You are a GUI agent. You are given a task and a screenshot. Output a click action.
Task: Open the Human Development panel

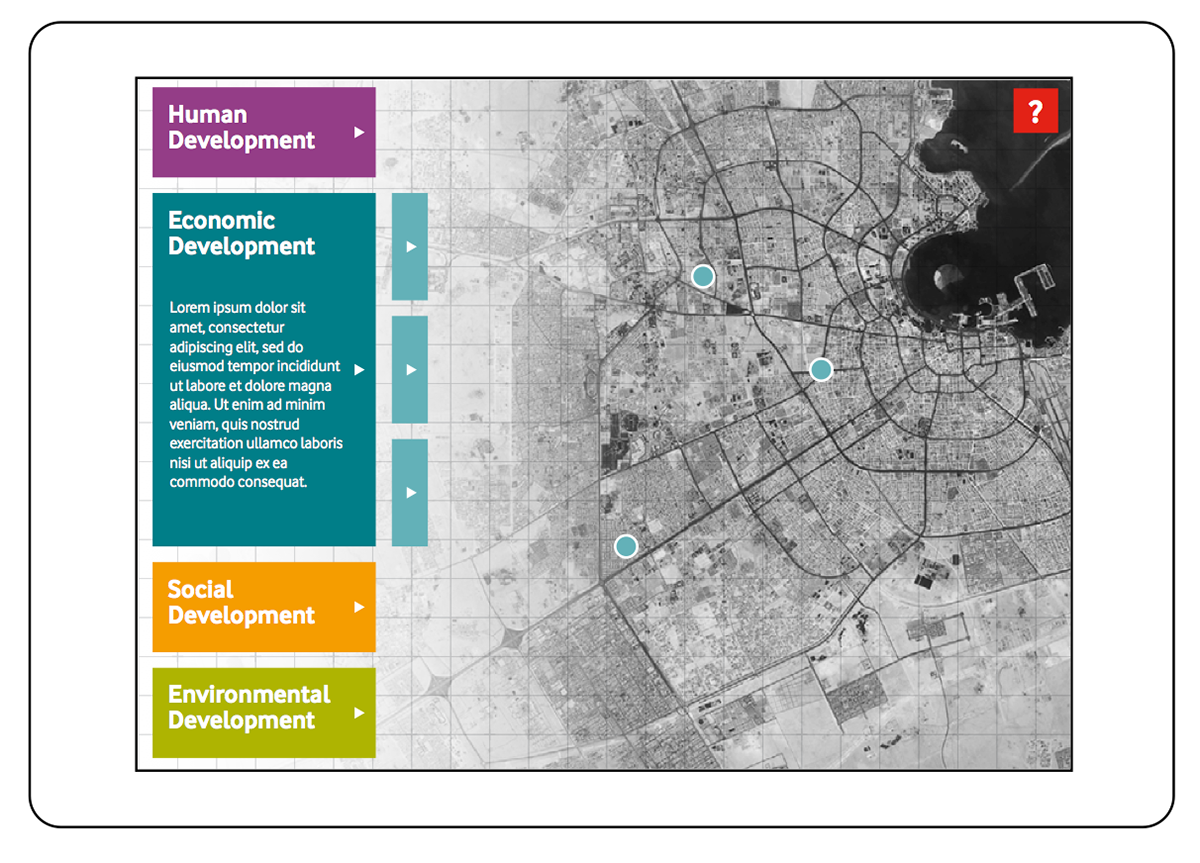264,132
